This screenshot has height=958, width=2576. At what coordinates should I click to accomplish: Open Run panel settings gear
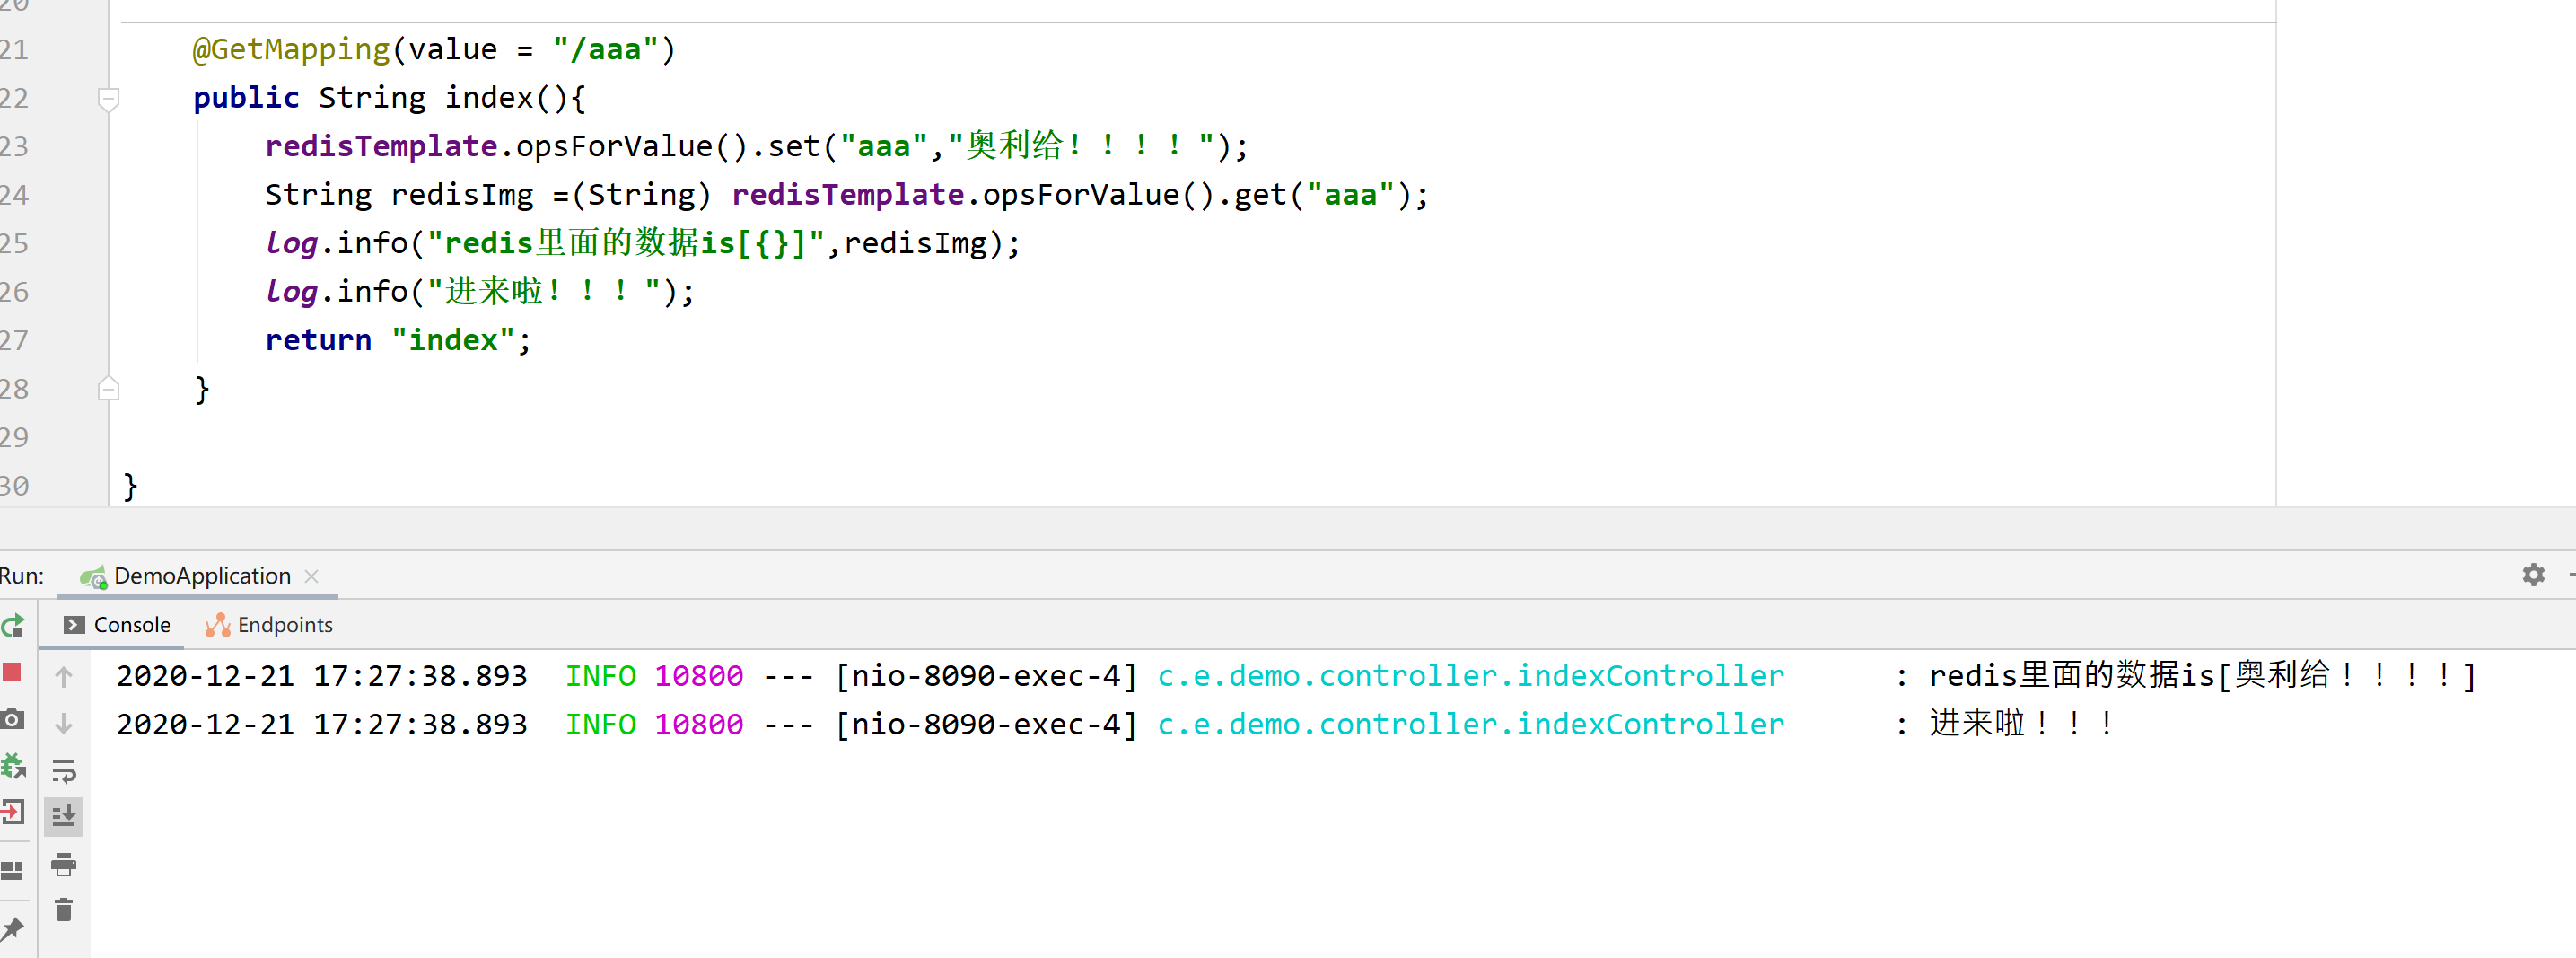click(2533, 575)
